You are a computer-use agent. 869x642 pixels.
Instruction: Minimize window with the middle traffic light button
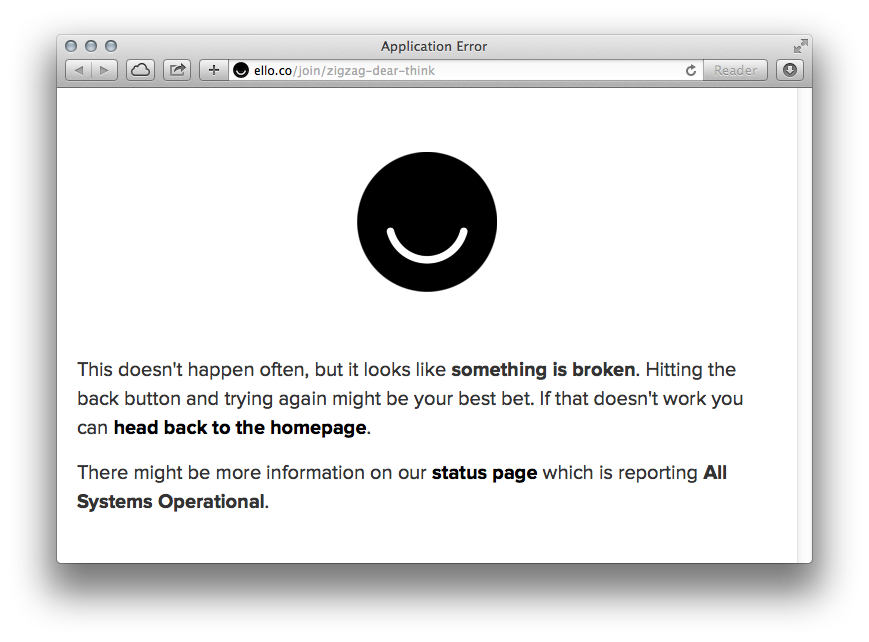(91, 46)
